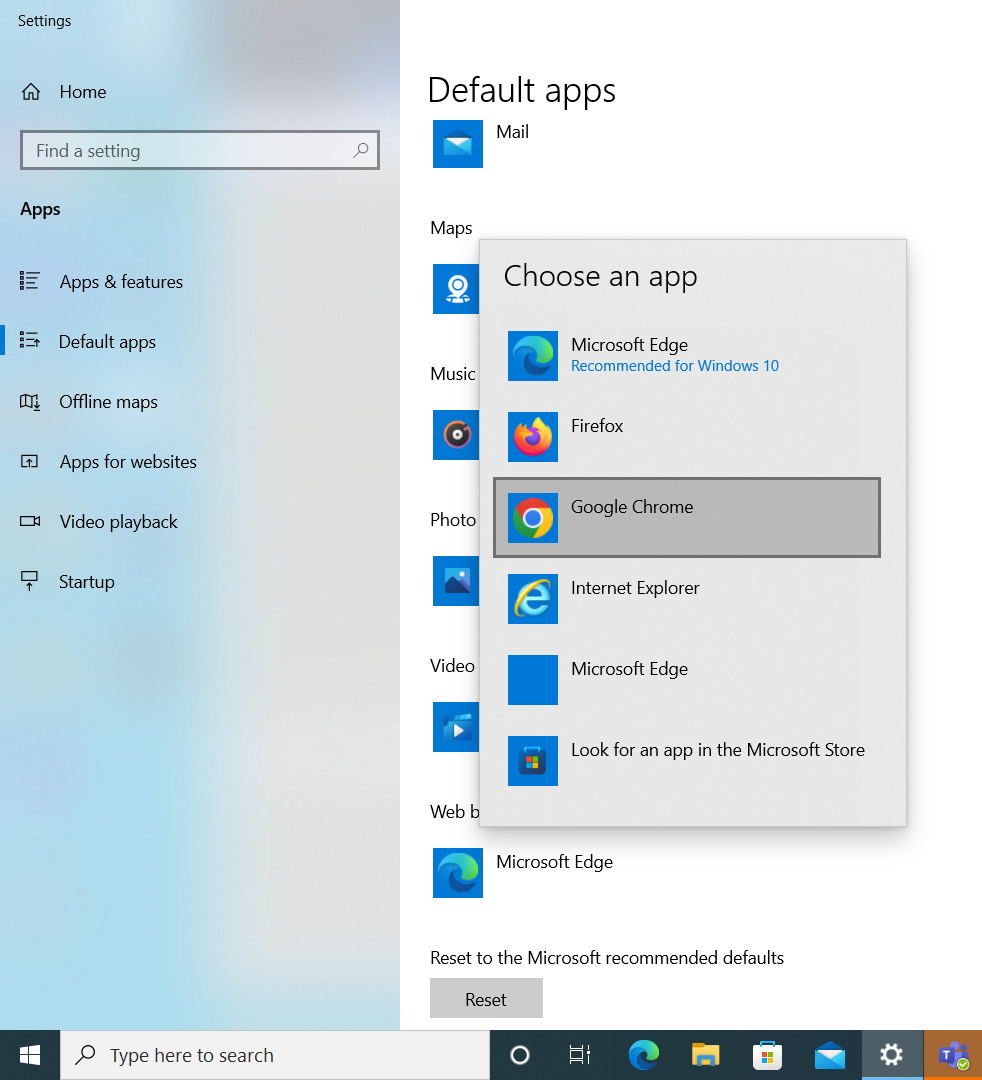Click the Choose an app heading
The width and height of the screenshot is (982, 1080).
tap(600, 277)
